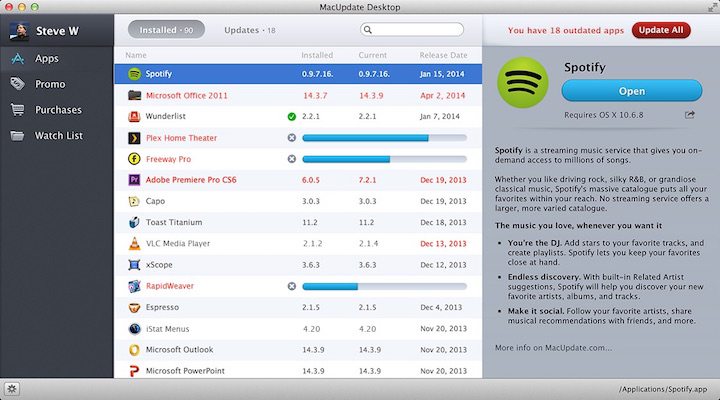
Task: Switch to the Updates tab
Action: 250,30
